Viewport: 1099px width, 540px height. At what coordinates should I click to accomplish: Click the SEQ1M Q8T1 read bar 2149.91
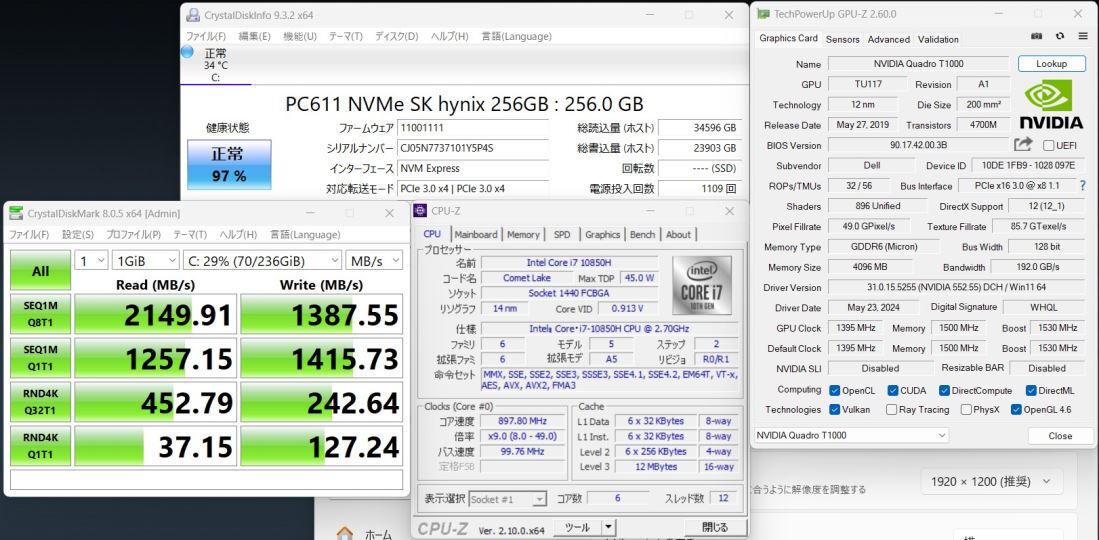[x=155, y=314]
